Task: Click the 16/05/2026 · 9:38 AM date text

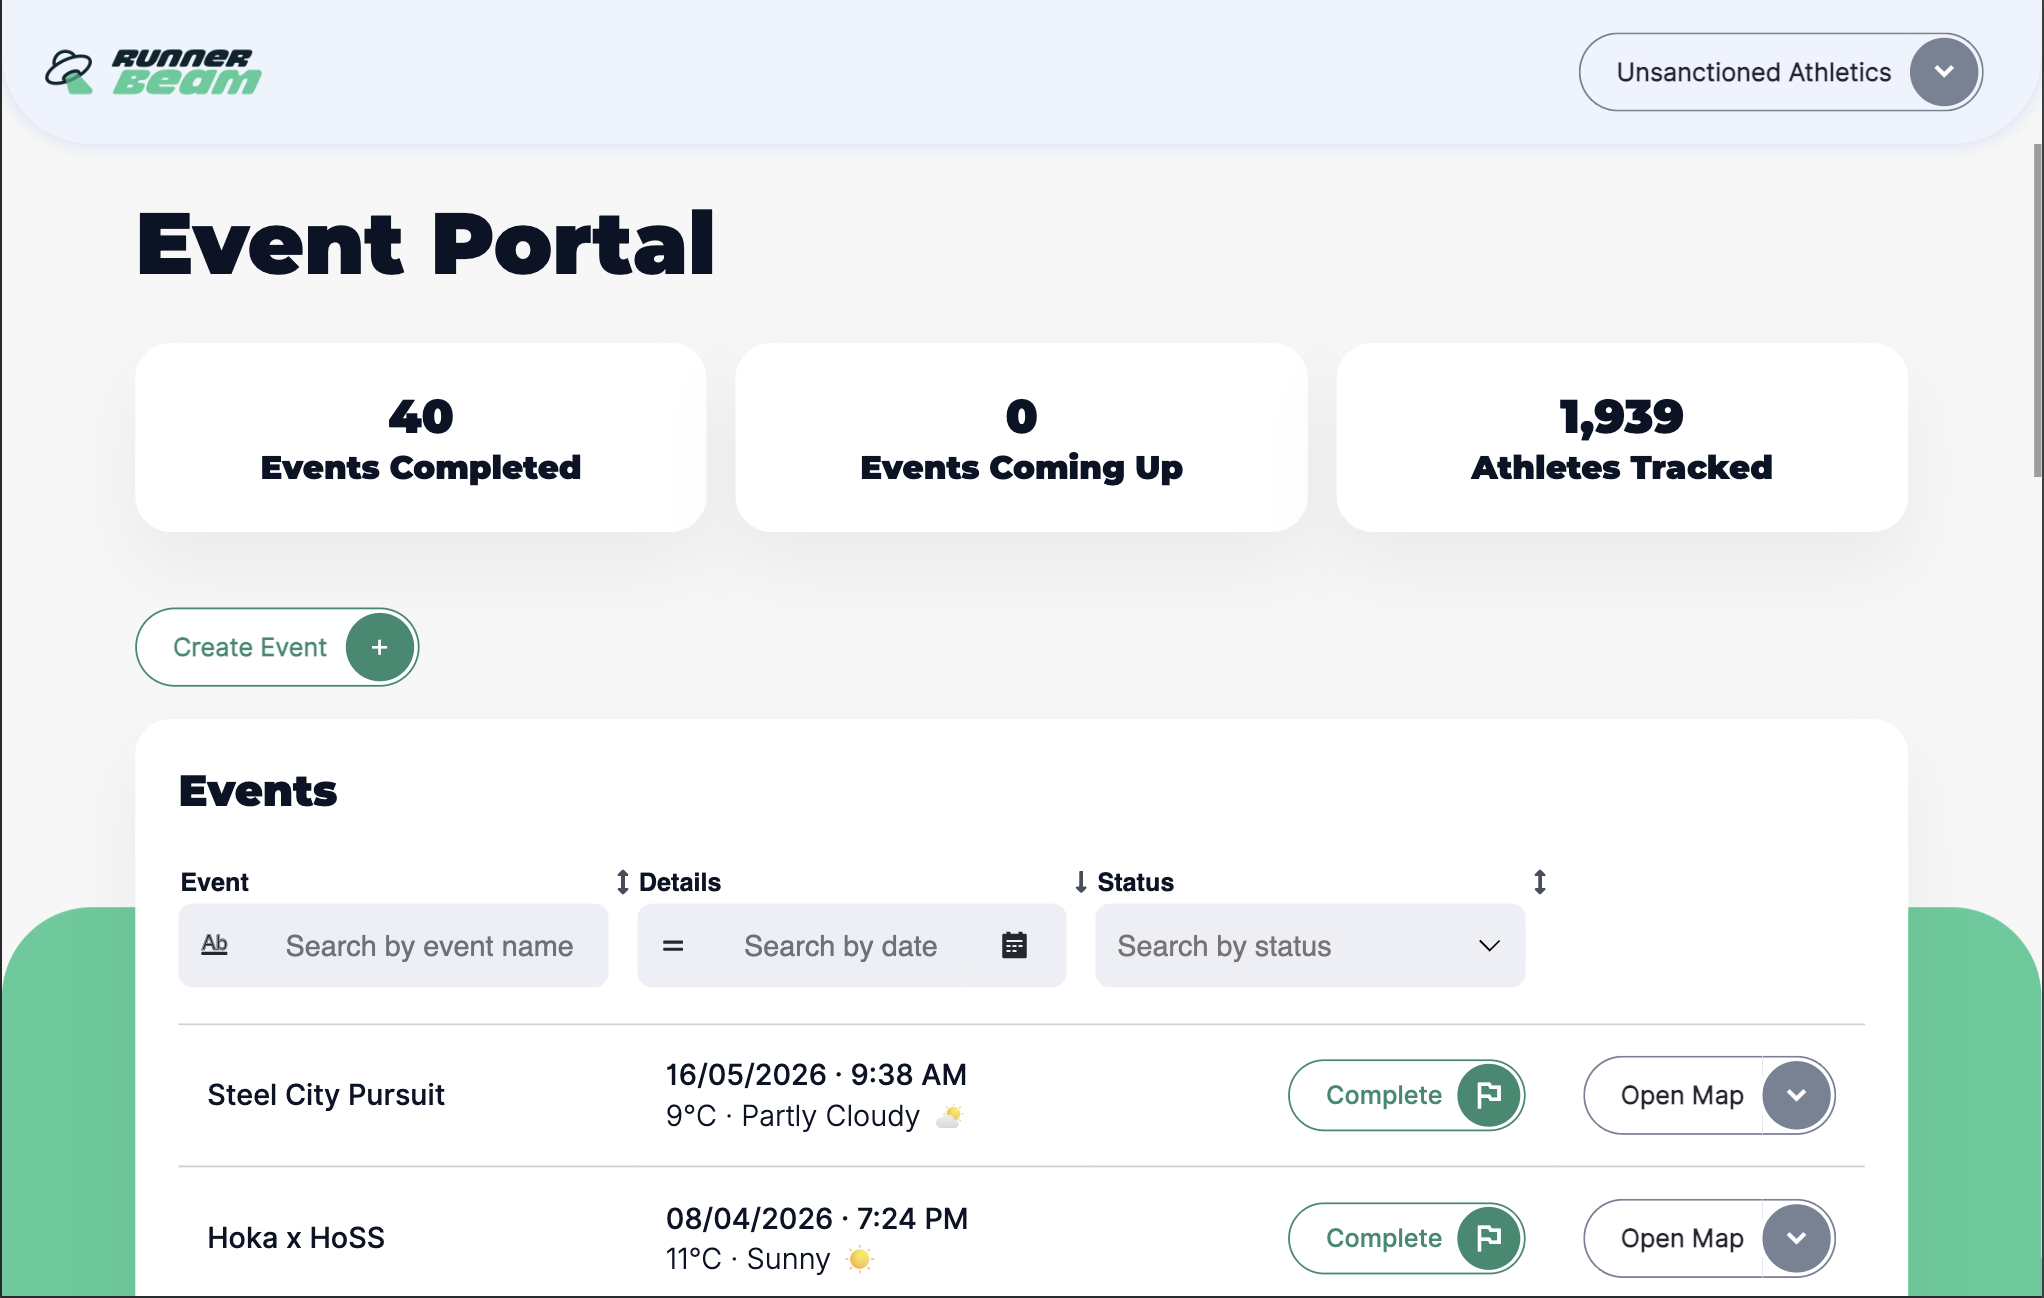Action: [816, 1075]
